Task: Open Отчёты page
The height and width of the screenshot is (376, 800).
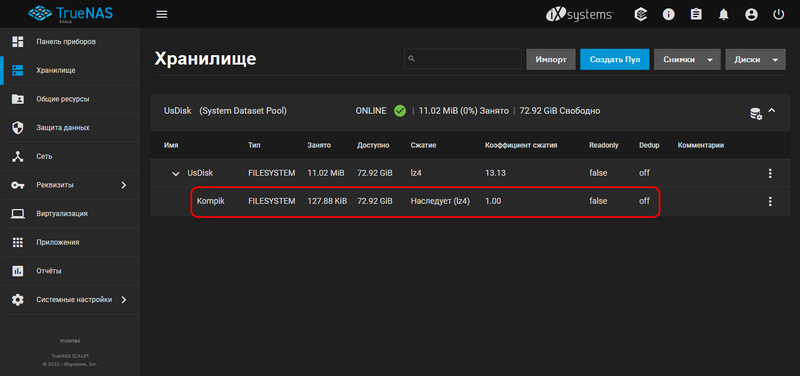Action: pos(49,270)
